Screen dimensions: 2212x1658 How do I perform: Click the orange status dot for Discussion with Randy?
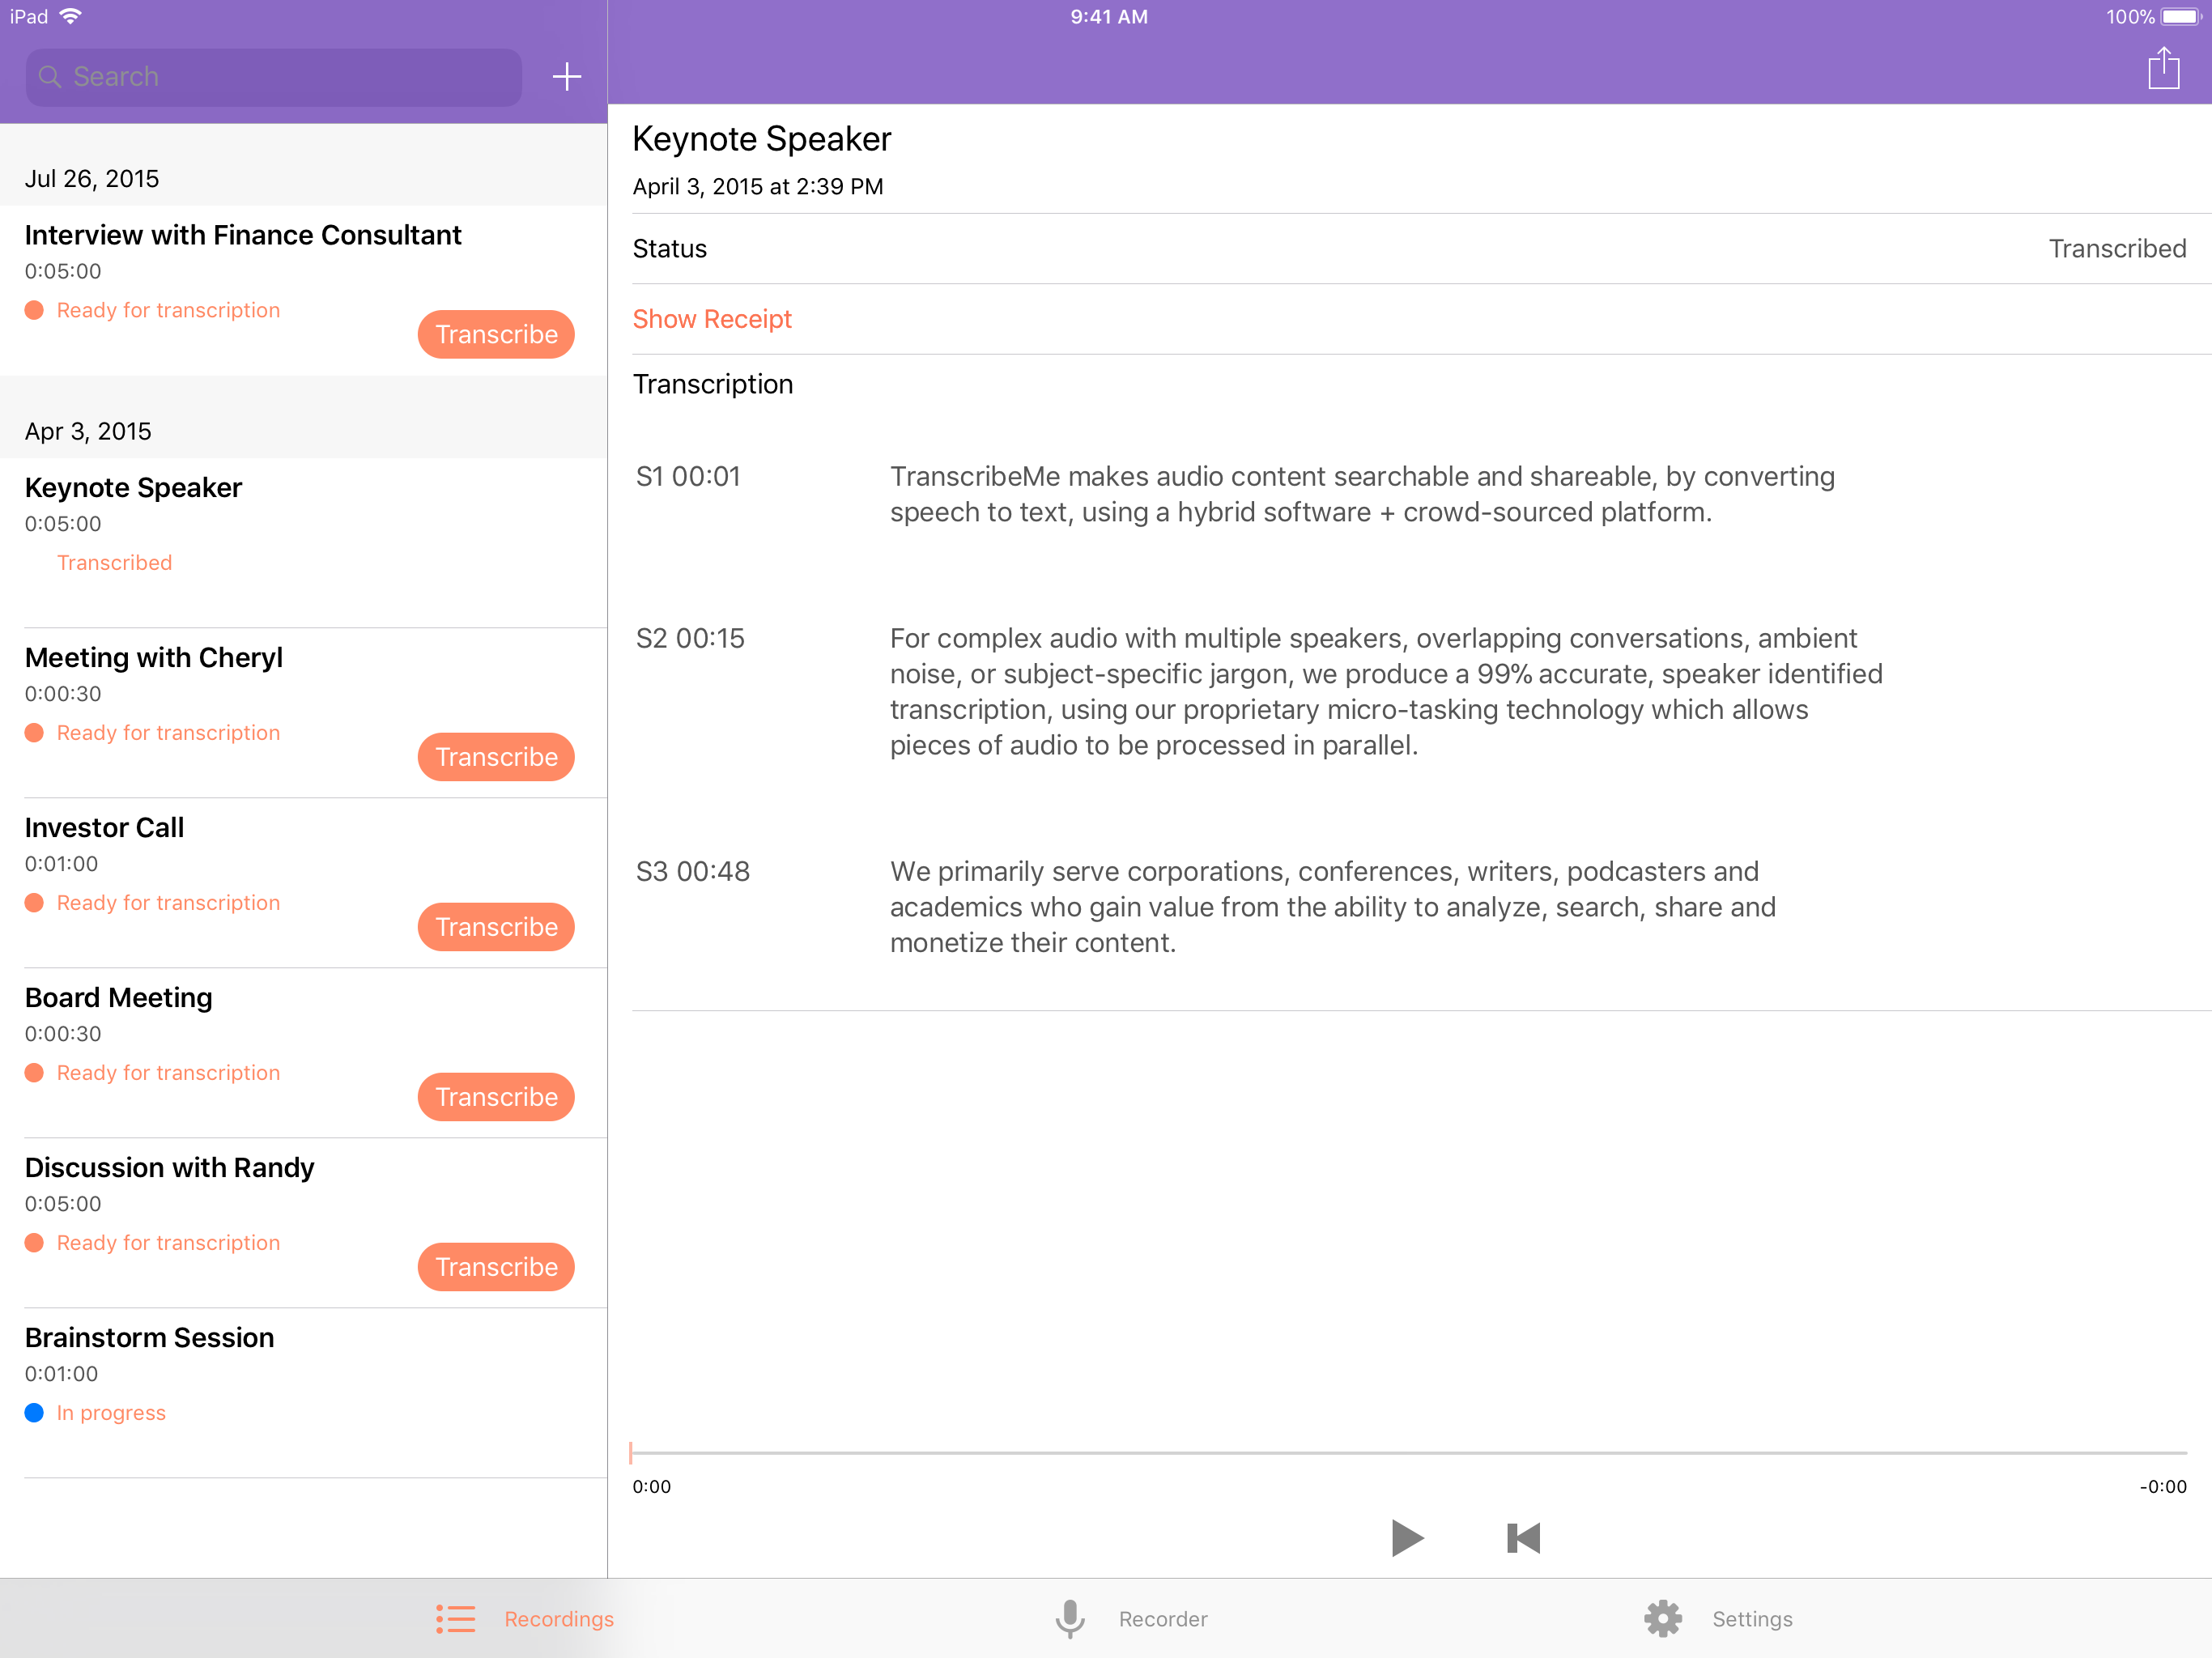point(34,1243)
